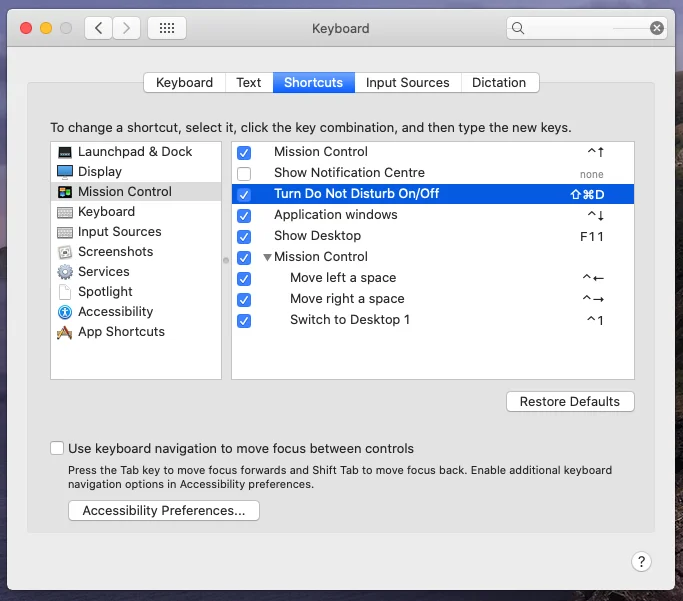Go back with the left chevron button
This screenshot has height=601, width=683.
(x=98, y=28)
